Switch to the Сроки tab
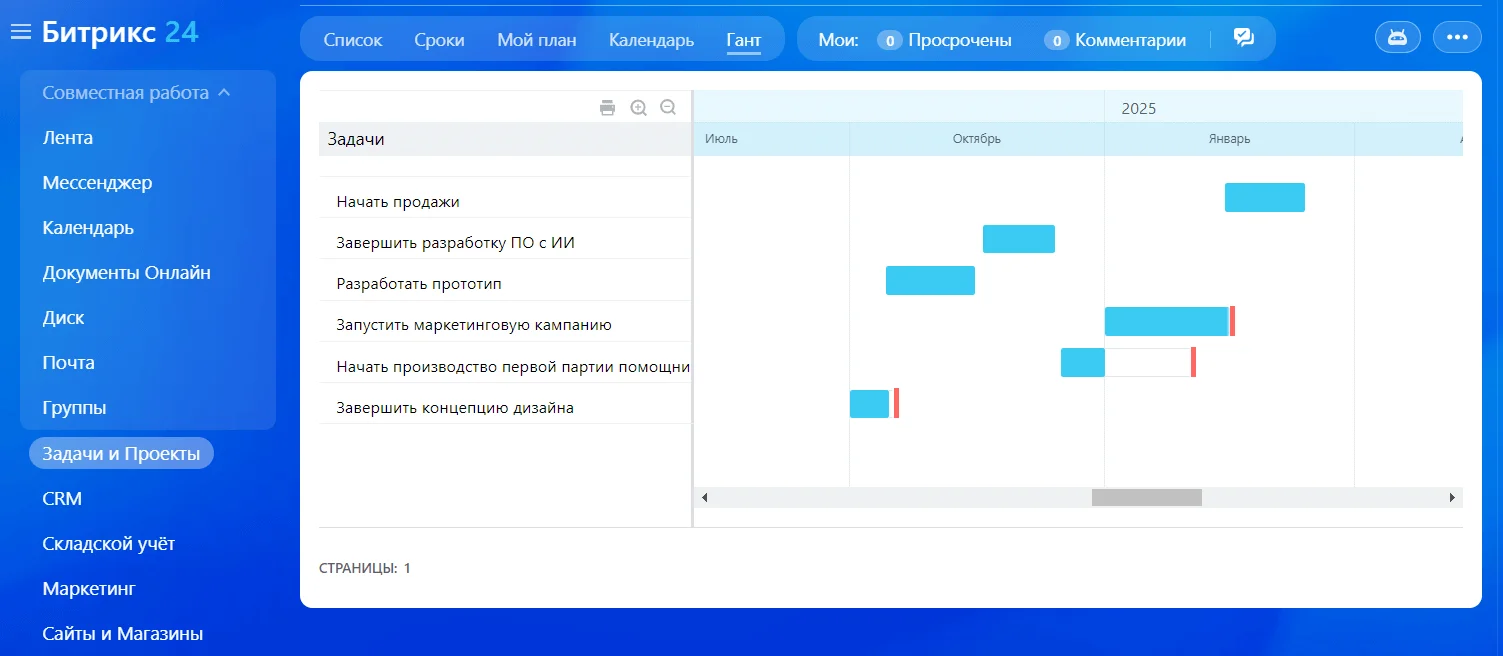This screenshot has height=656, width=1503. tap(440, 40)
